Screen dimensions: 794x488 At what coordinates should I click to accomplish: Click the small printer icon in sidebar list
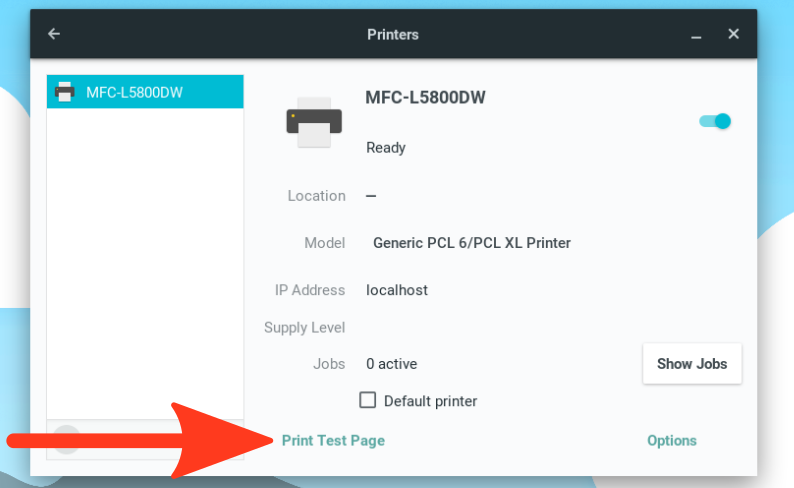[x=65, y=92]
